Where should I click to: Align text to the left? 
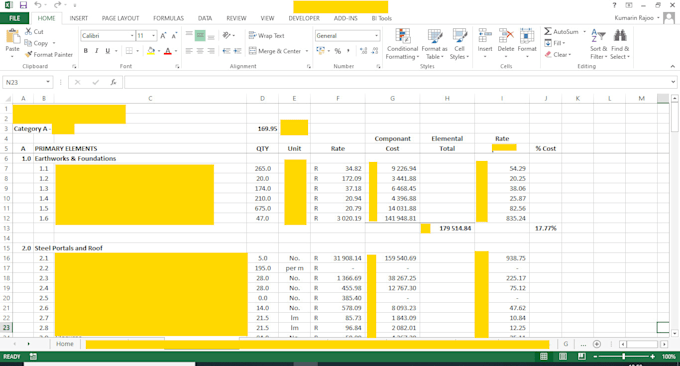coord(189,51)
